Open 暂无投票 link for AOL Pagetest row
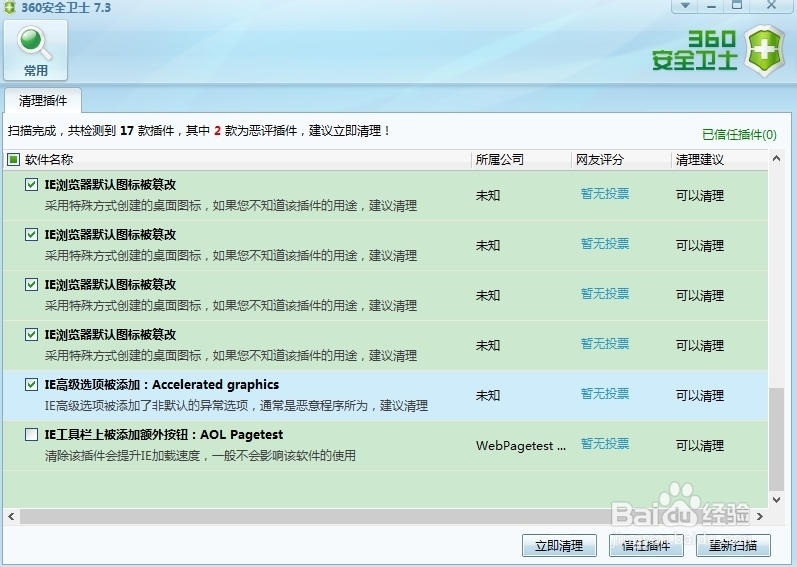 [x=605, y=444]
